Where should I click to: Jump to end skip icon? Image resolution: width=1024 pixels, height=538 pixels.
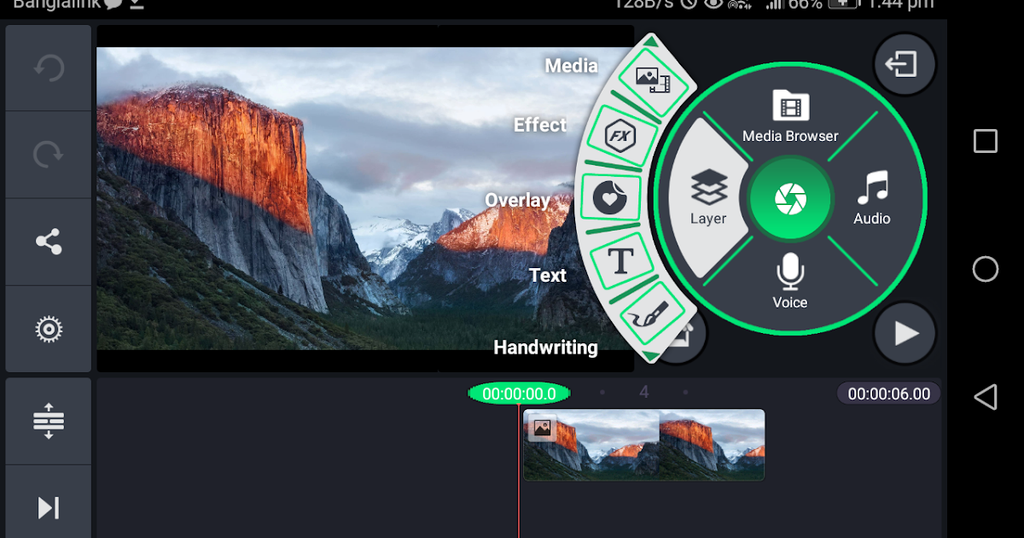[x=48, y=508]
